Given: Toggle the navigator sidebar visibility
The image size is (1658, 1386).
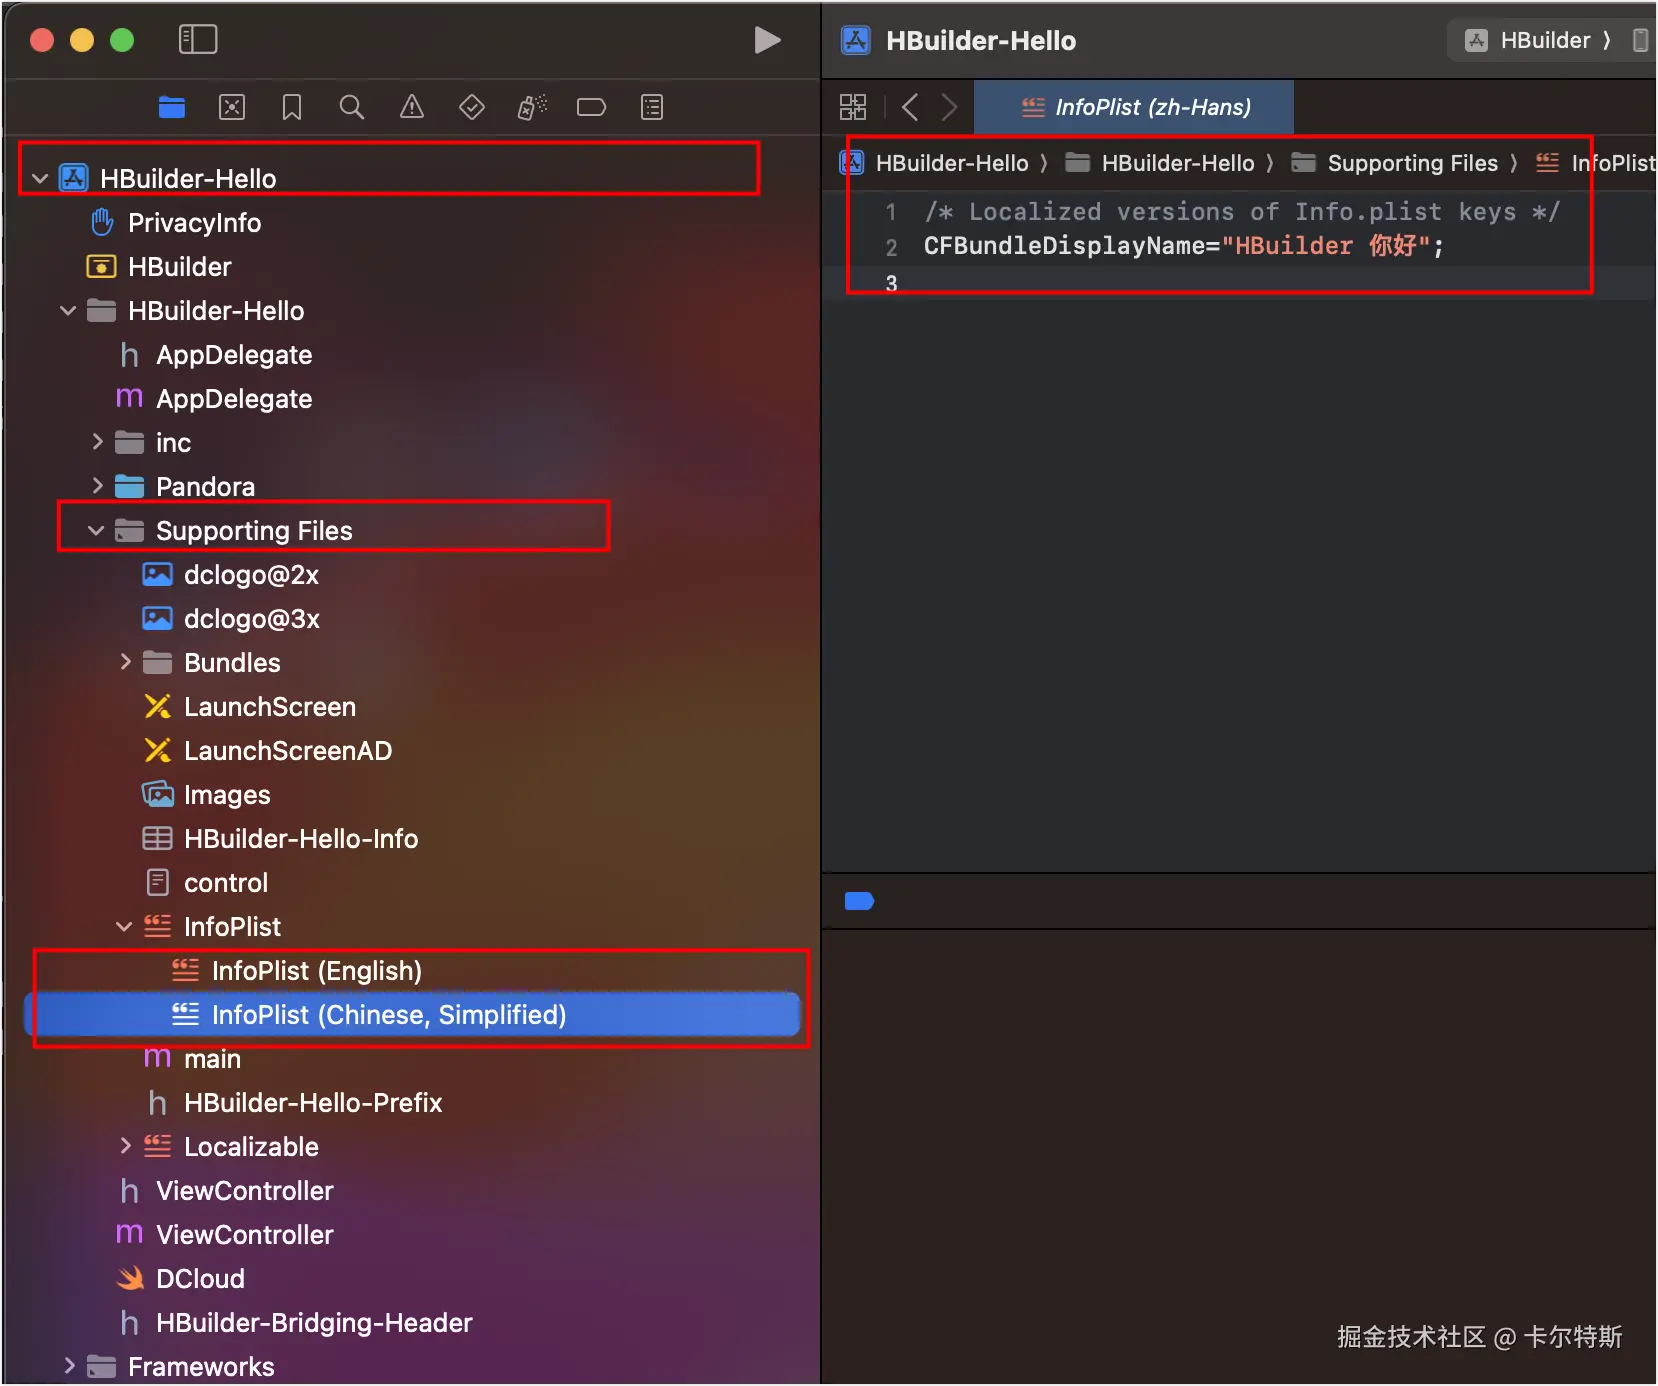Looking at the screenshot, I should pyautogui.click(x=198, y=40).
